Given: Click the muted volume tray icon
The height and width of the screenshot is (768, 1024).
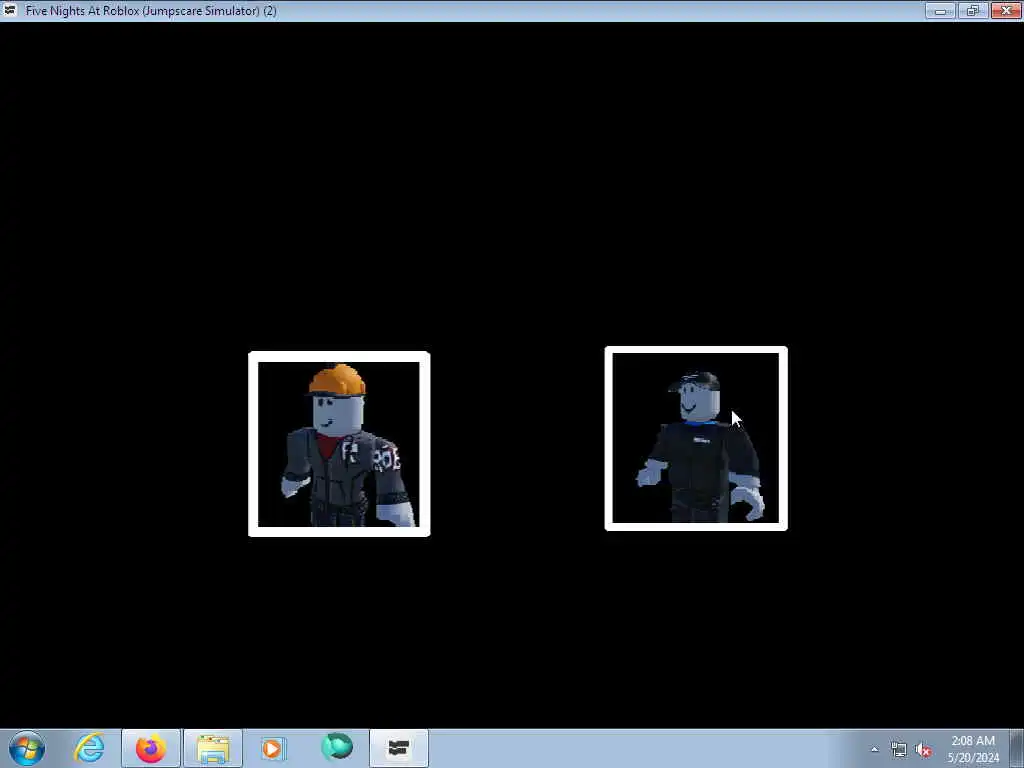Looking at the screenshot, I should [x=923, y=750].
